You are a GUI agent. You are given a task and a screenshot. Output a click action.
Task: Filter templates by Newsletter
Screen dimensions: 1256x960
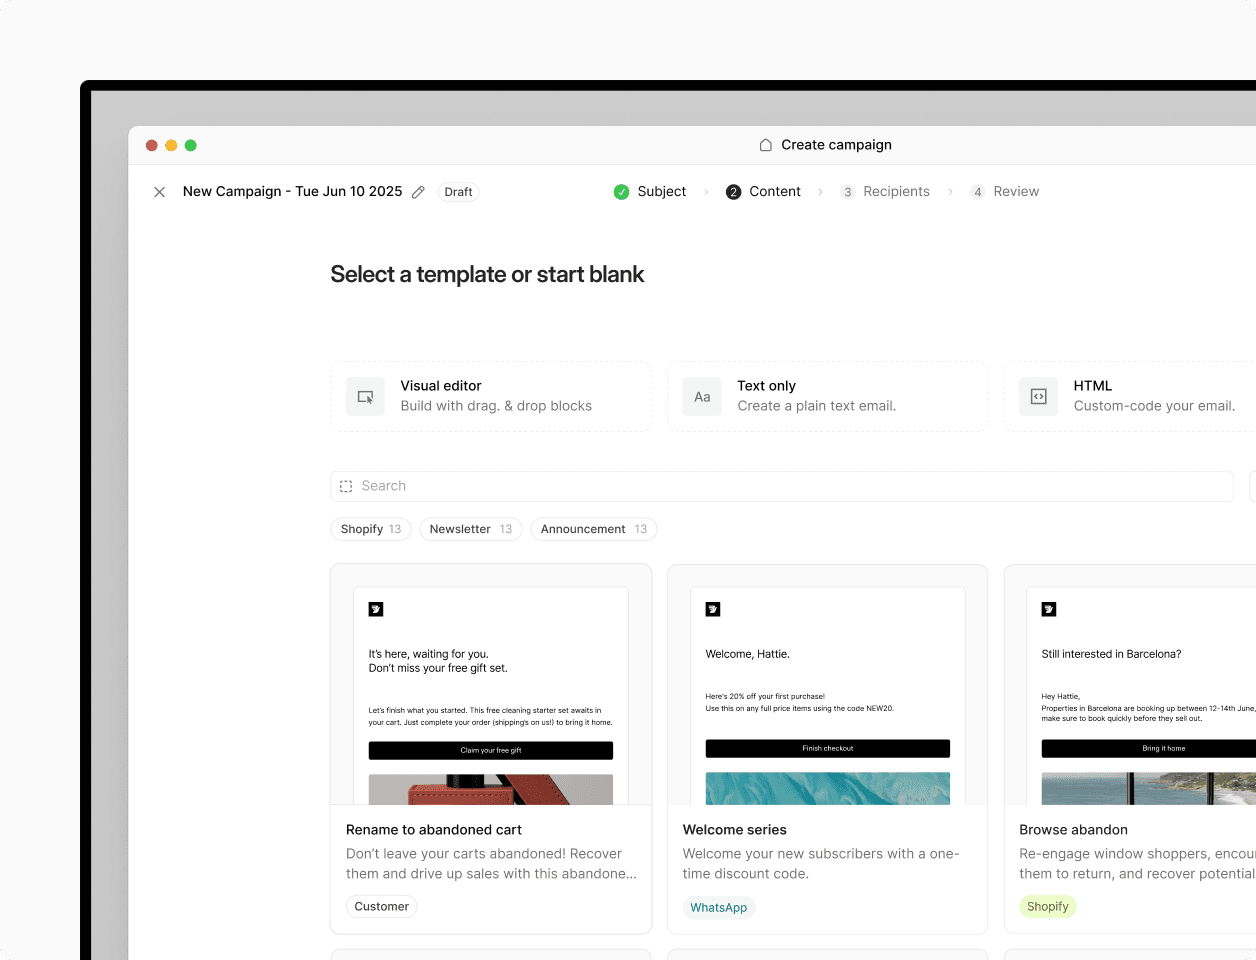[471, 529]
